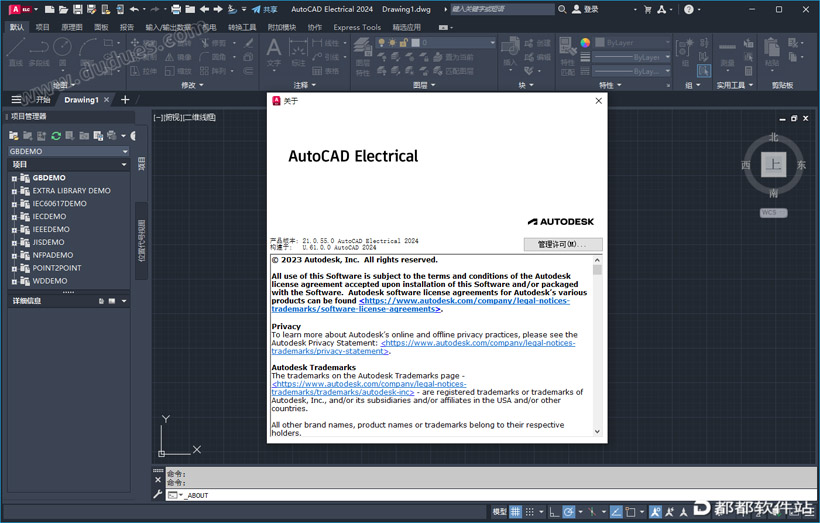Click the color wheel in Properties panel

(x=585, y=43)
